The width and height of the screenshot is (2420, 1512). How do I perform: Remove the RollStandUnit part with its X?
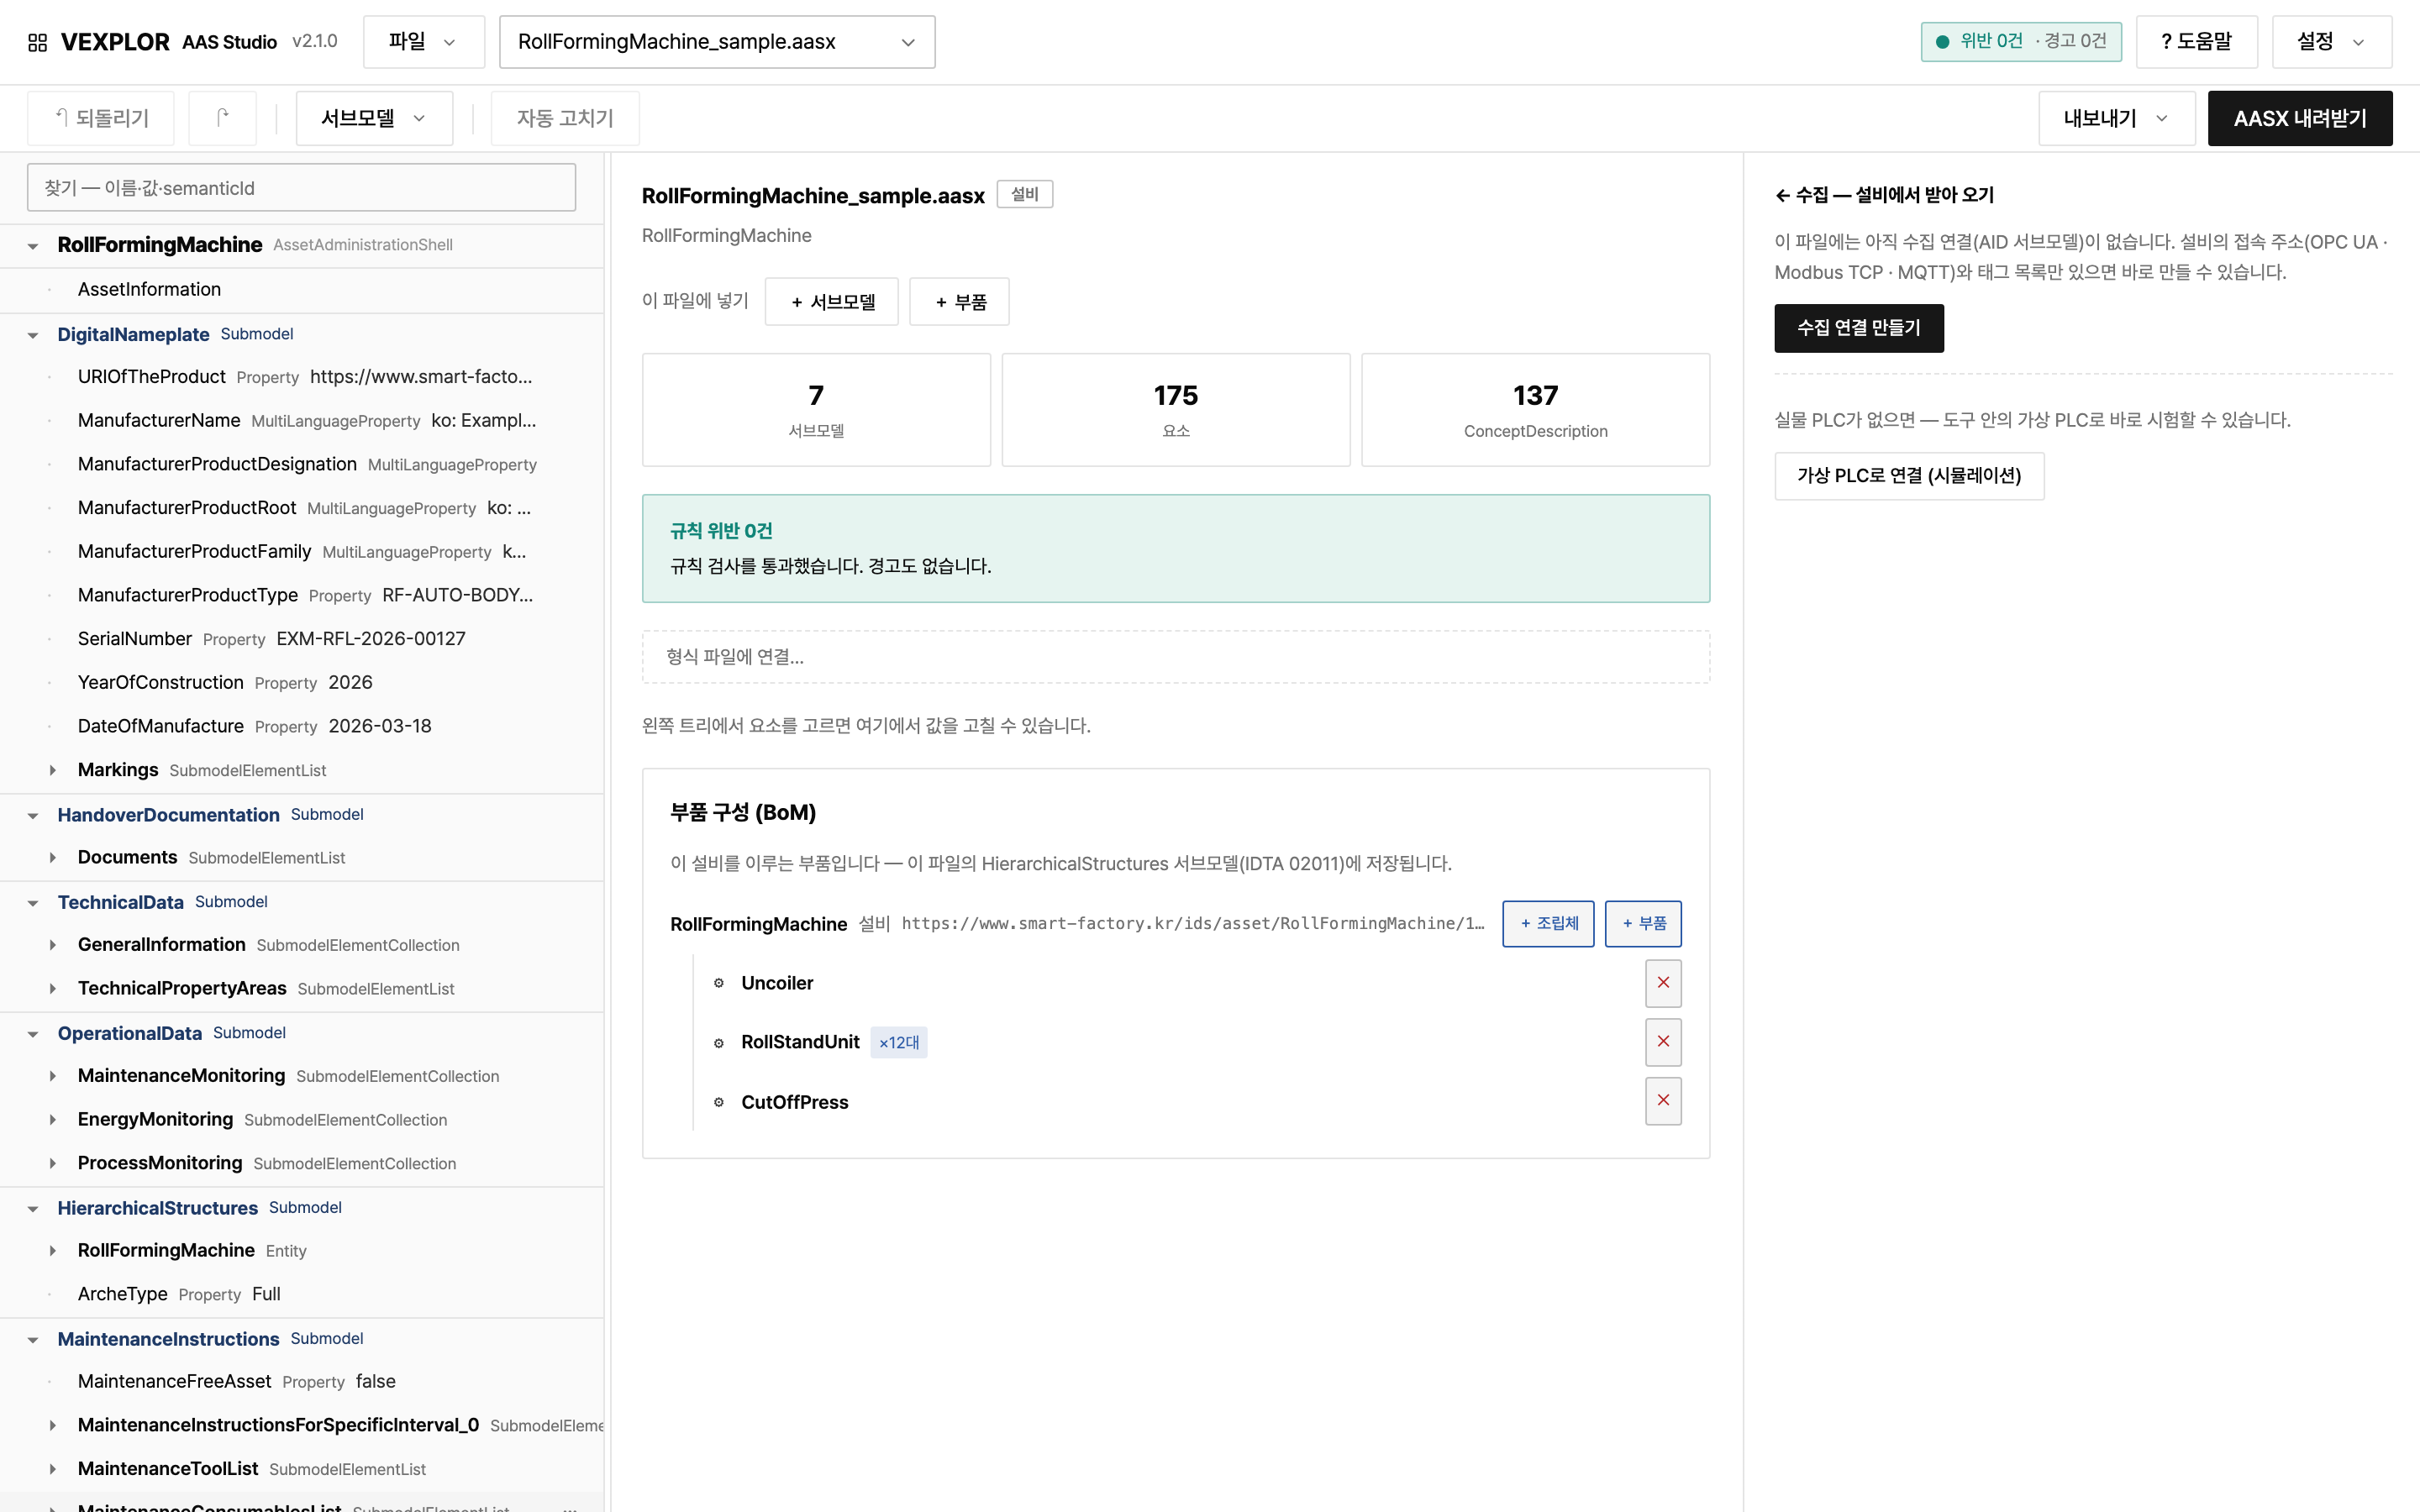click(1663, 1042)
